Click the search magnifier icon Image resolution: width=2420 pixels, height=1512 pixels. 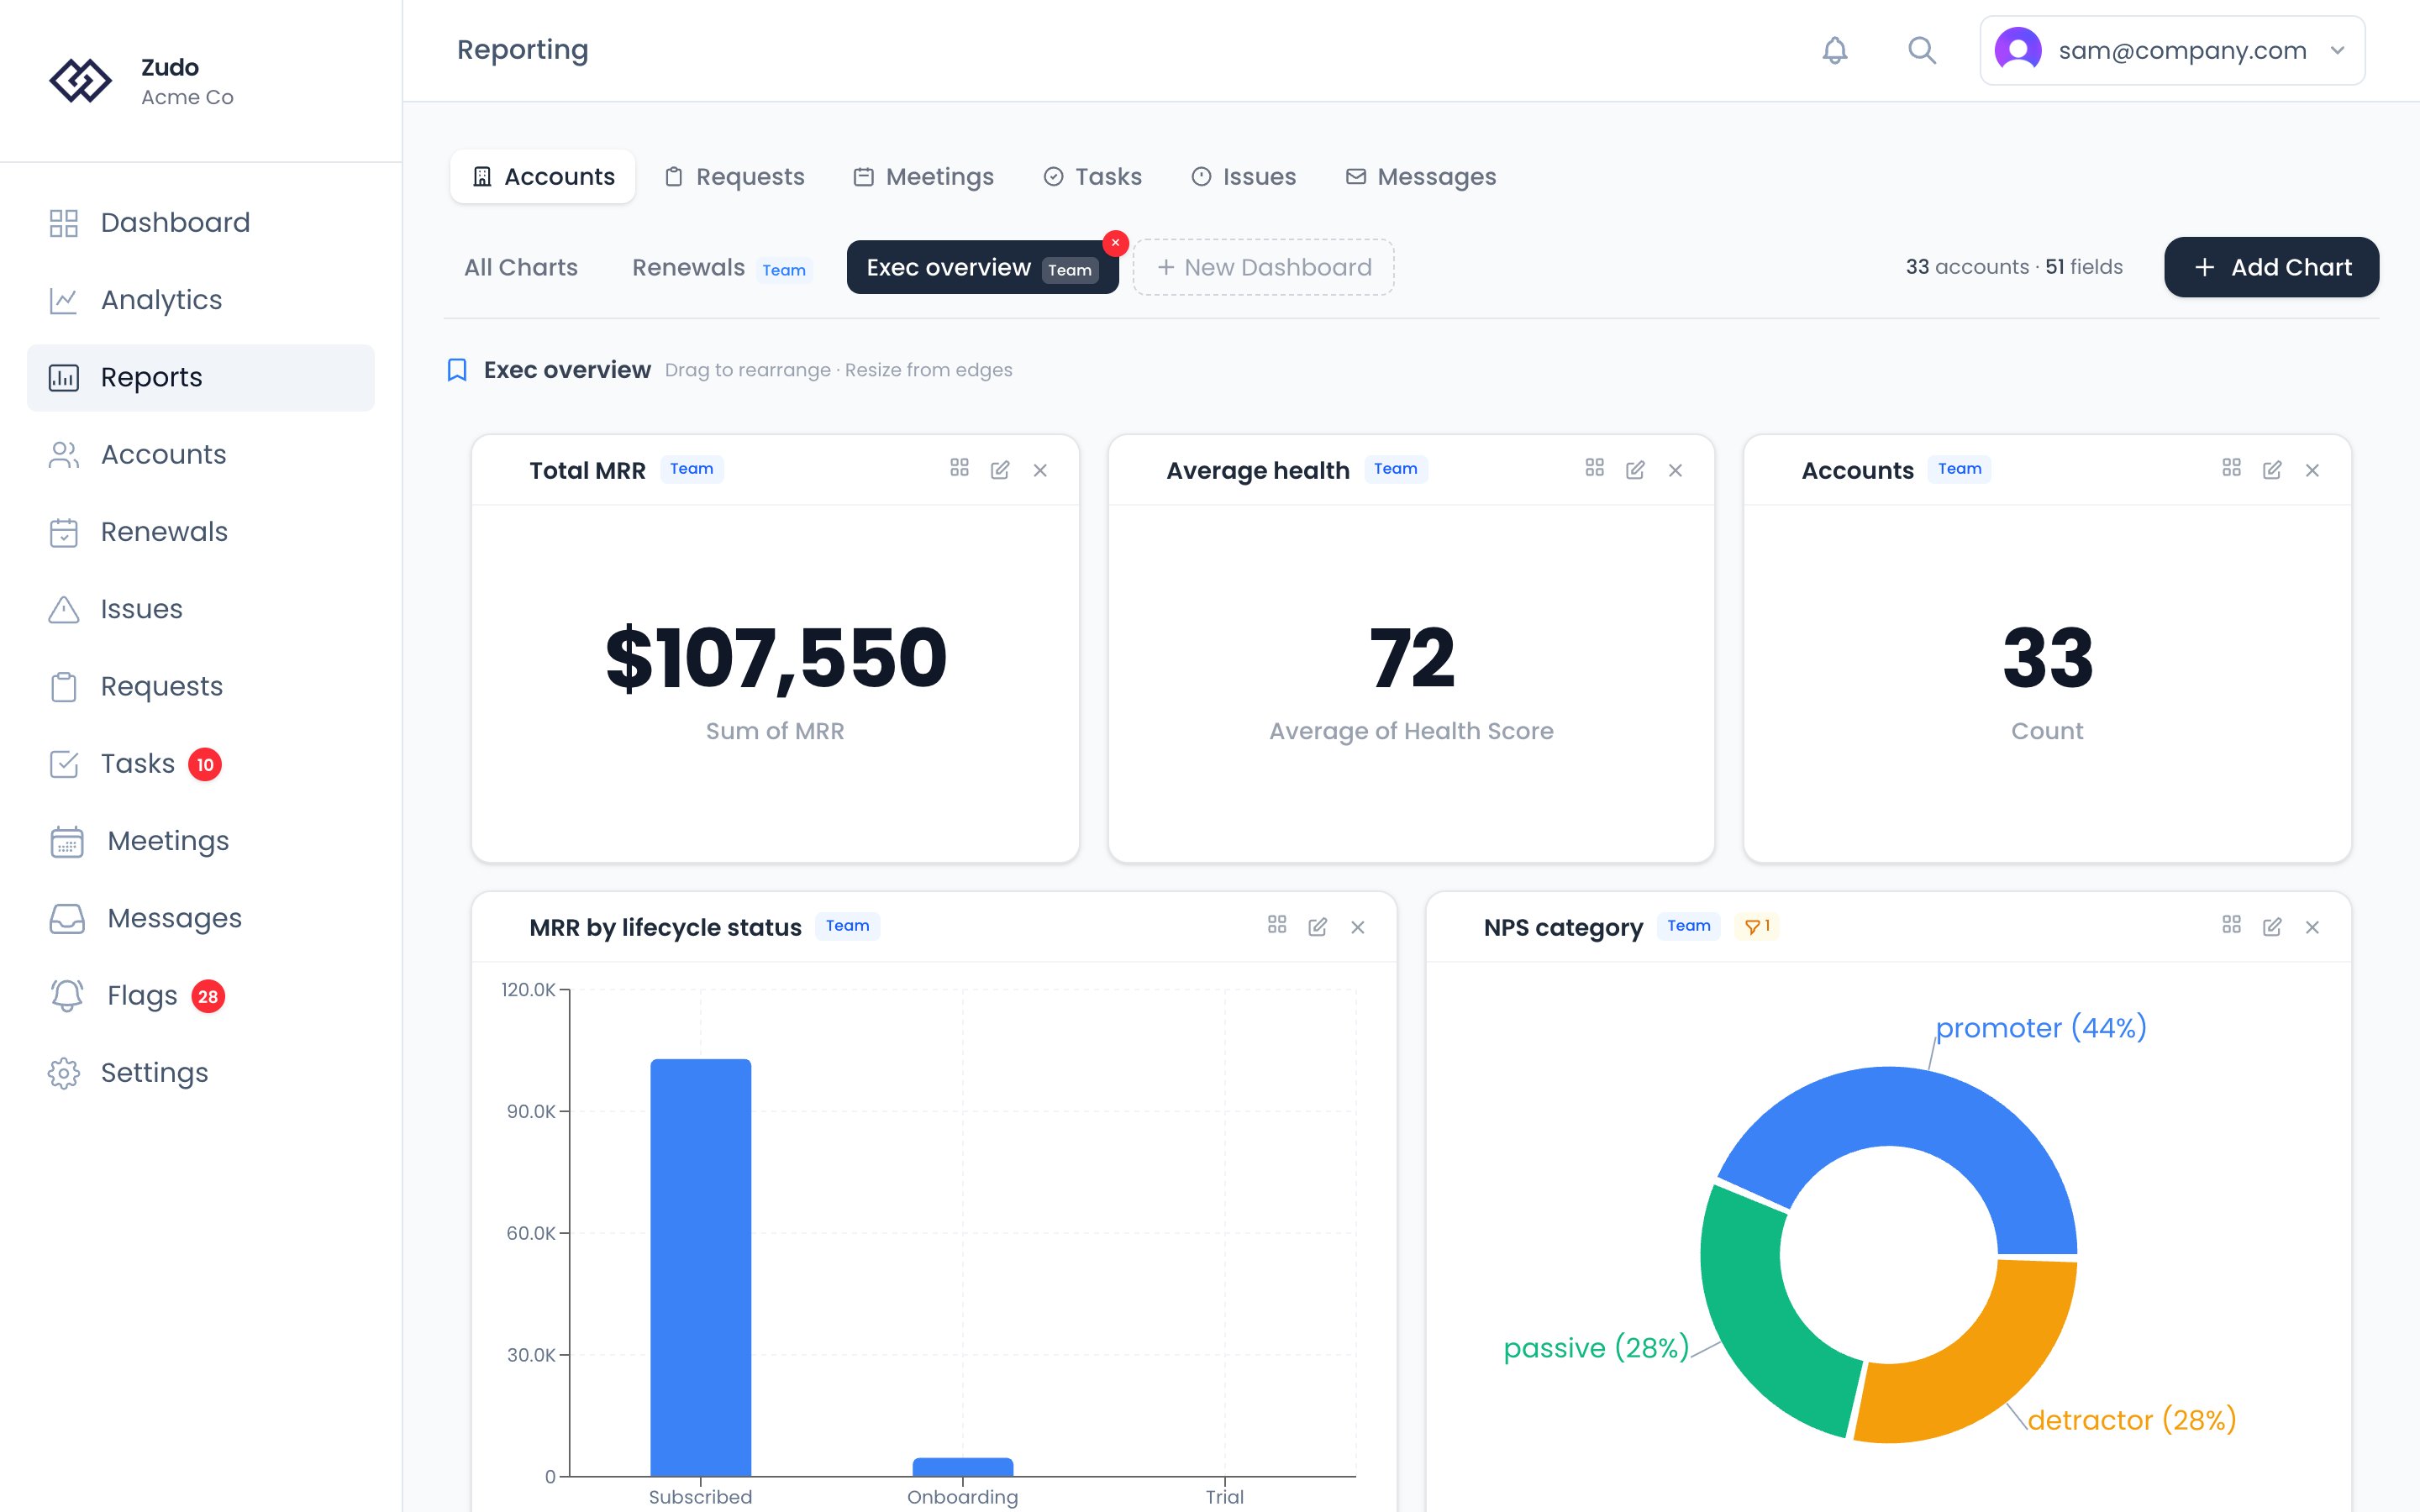point(1921,50)
